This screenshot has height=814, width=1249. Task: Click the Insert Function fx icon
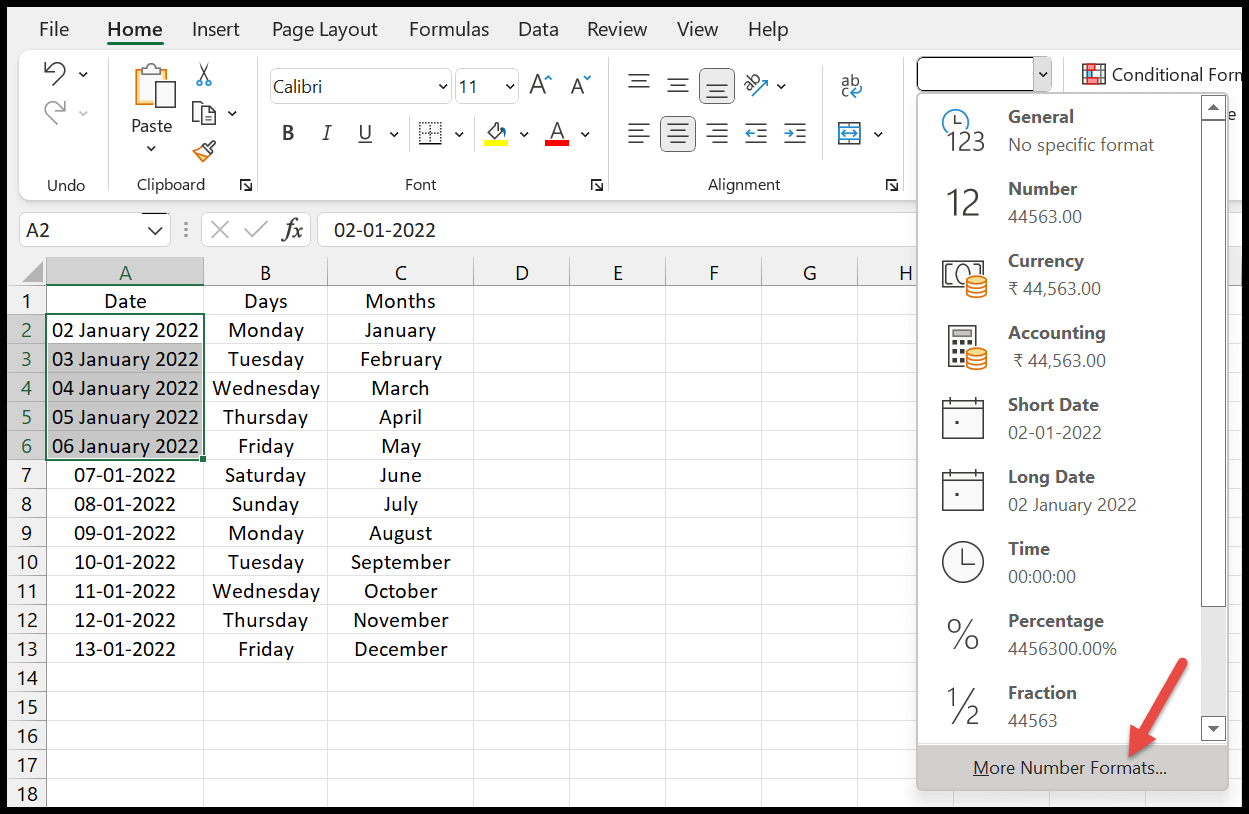(x=292, y=230)
